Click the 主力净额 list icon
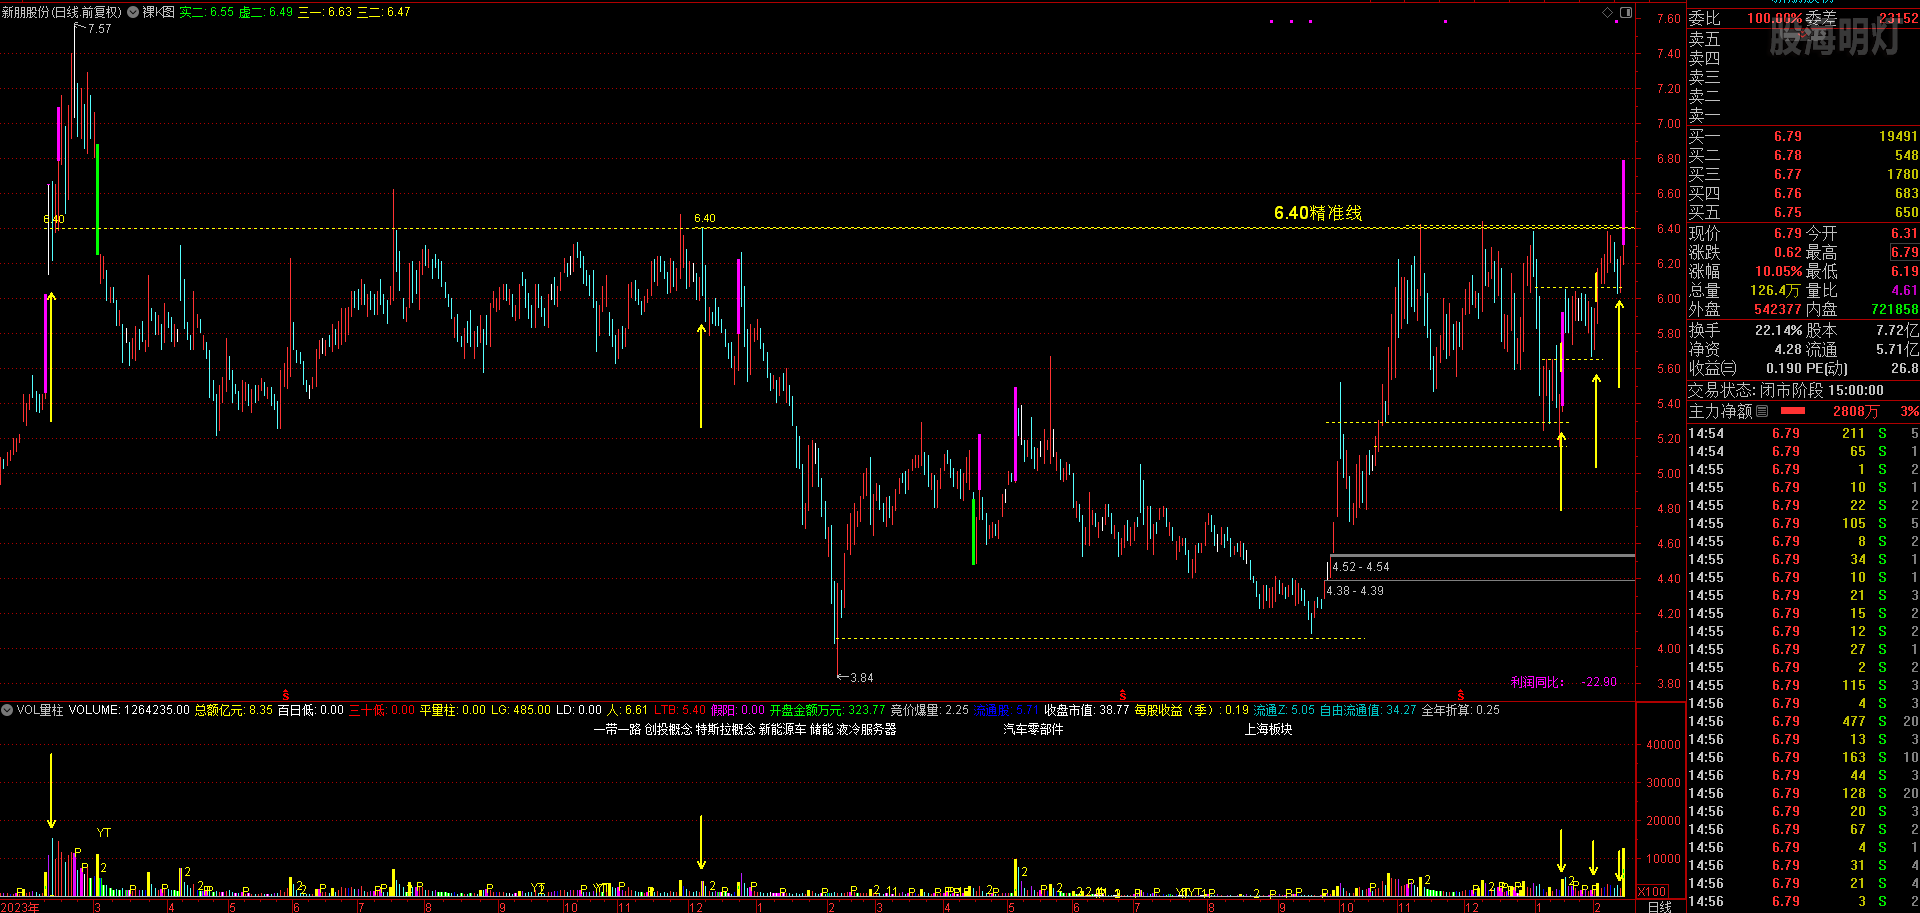The image size is (1920, 913). (x=1762, y=411)
